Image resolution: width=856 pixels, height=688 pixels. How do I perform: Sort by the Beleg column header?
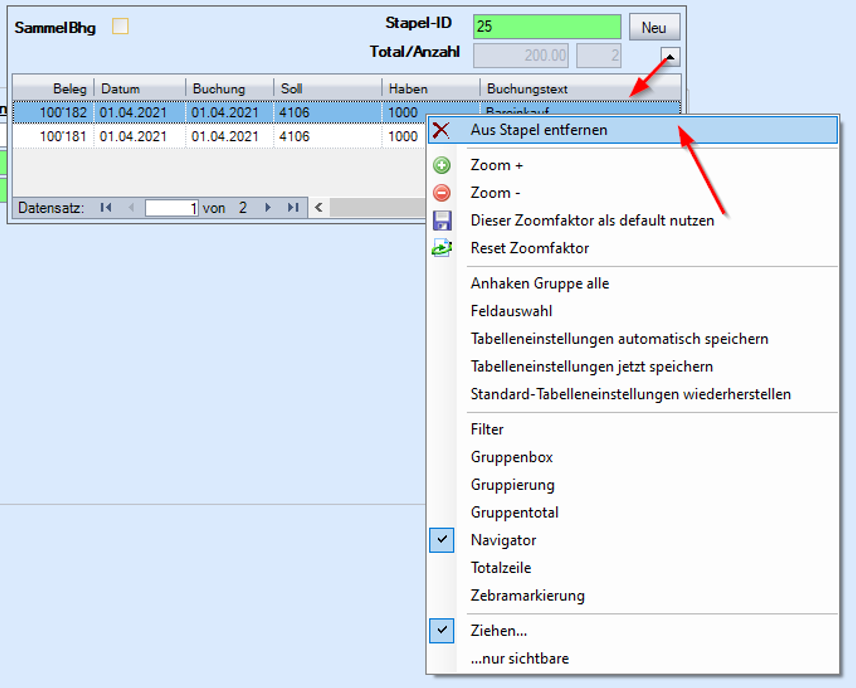tap(54, 88)
